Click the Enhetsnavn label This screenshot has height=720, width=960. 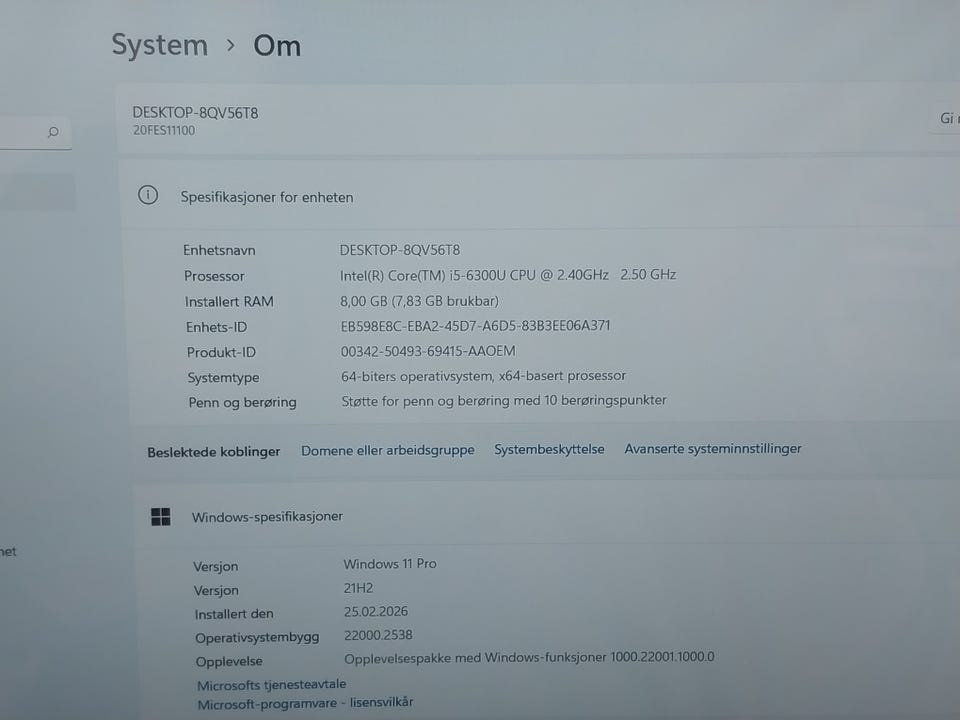coord(219,250)
